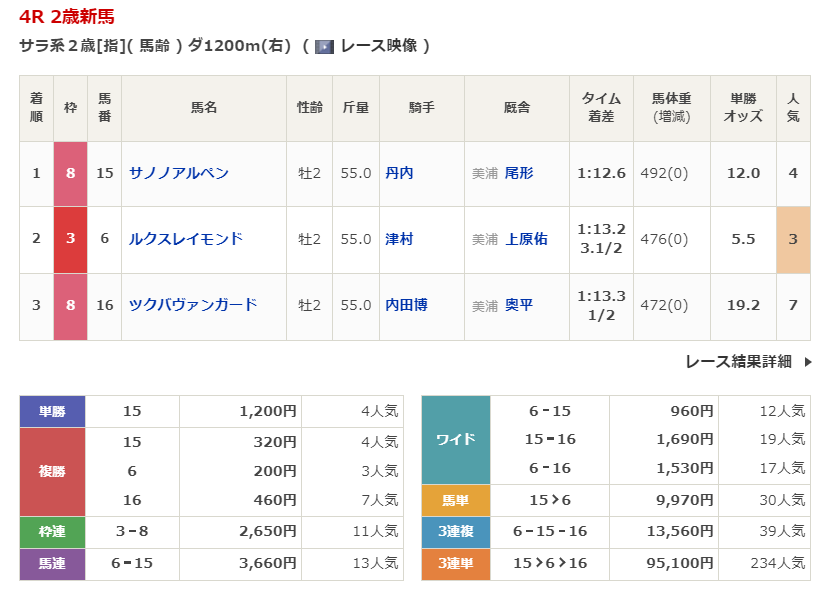Select jockey 津村 link

tap(399, 239)
